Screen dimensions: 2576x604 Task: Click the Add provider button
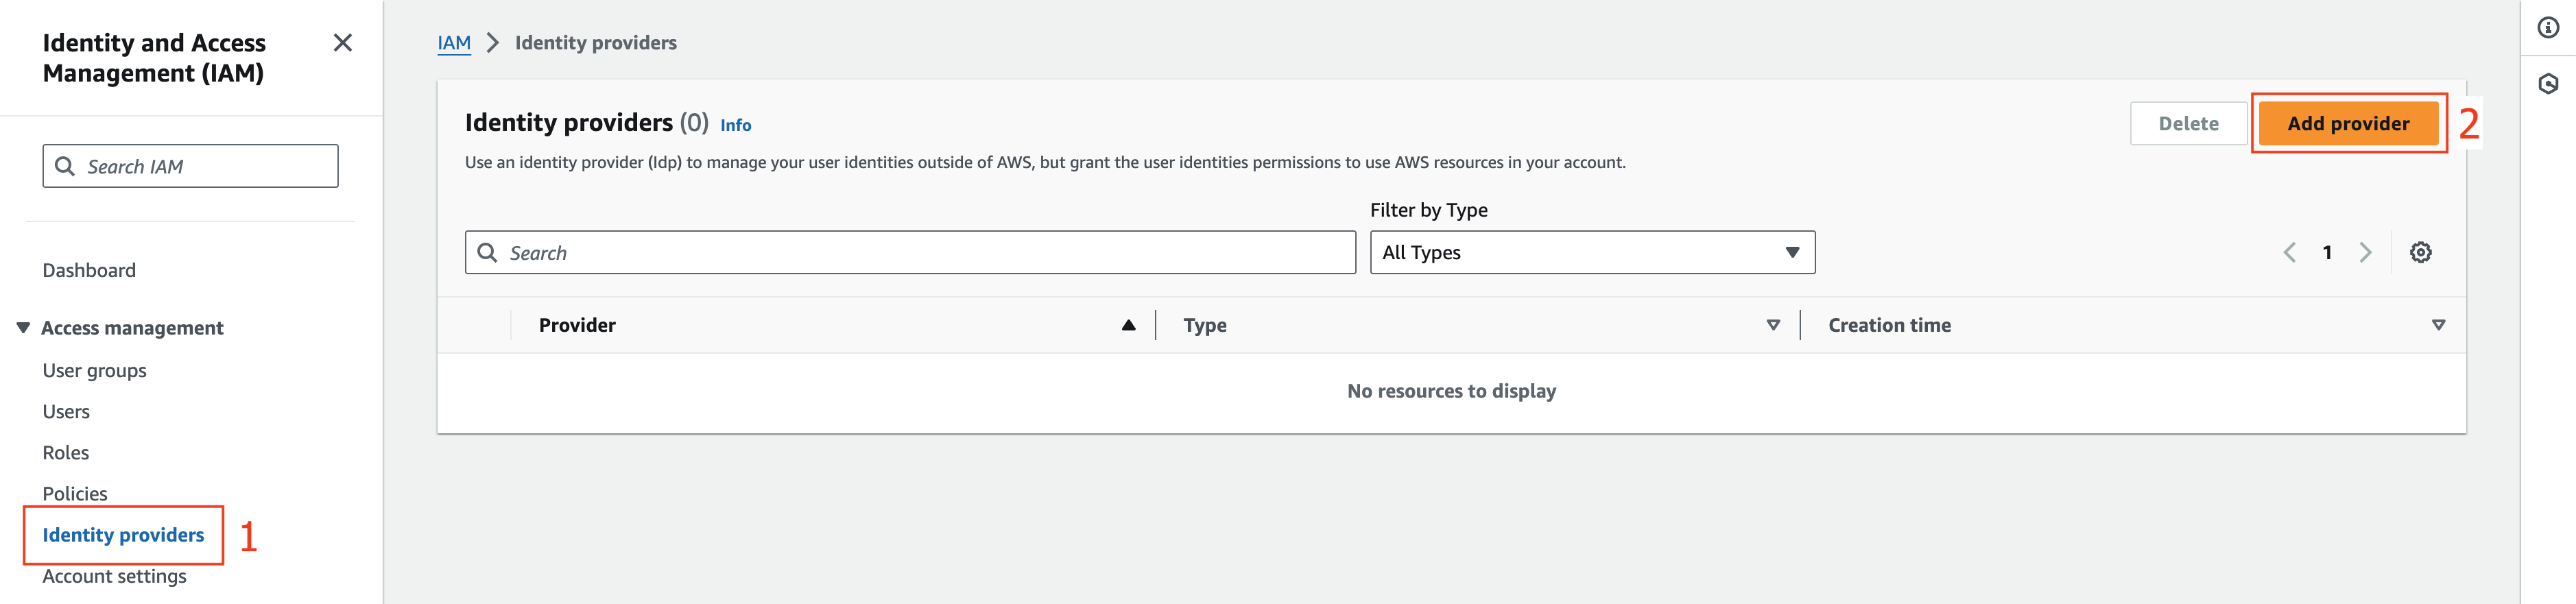coord(2348,124)
